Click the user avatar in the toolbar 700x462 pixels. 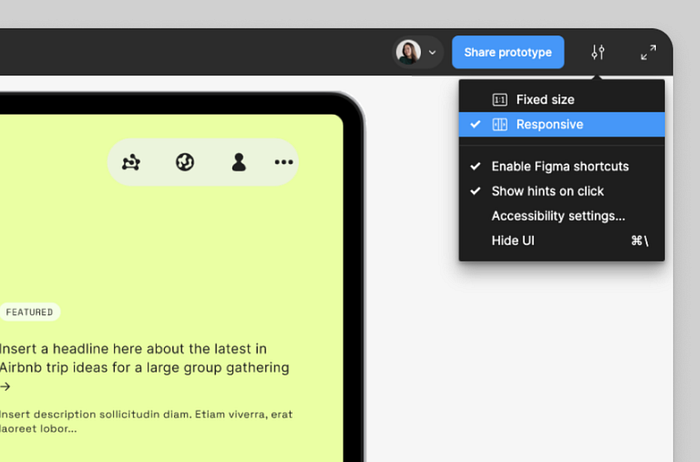(408, 52)
